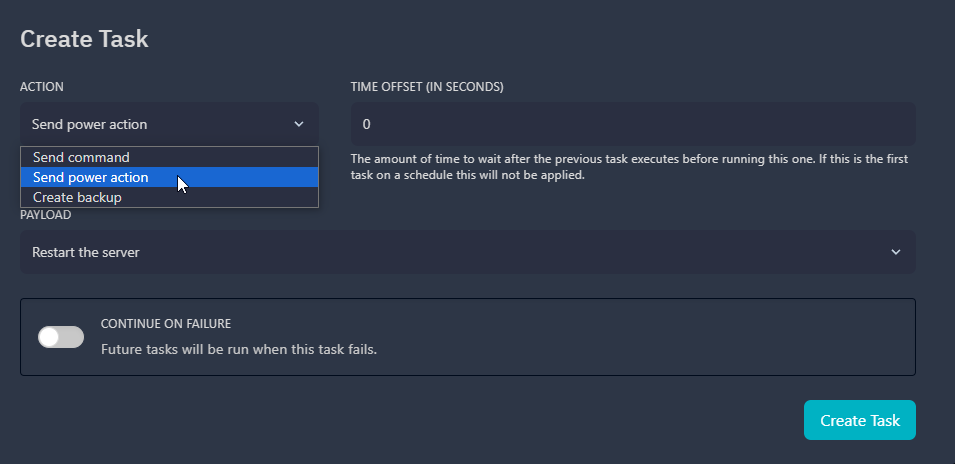Click the "TIME OFFSET (IN SECONDS)" label
Screen dimensions: 955x464
[x=427, y=87]
